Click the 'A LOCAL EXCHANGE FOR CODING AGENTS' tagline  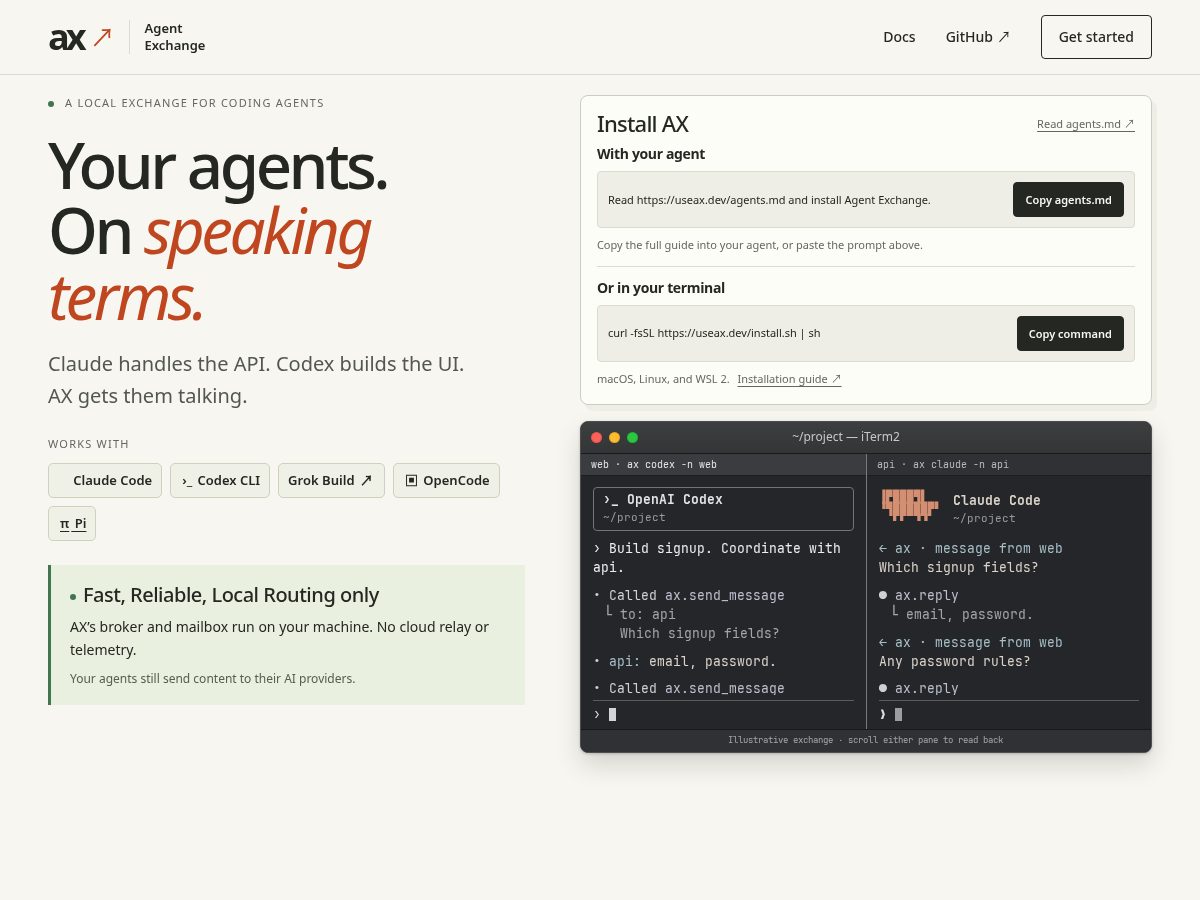point(194,103)
